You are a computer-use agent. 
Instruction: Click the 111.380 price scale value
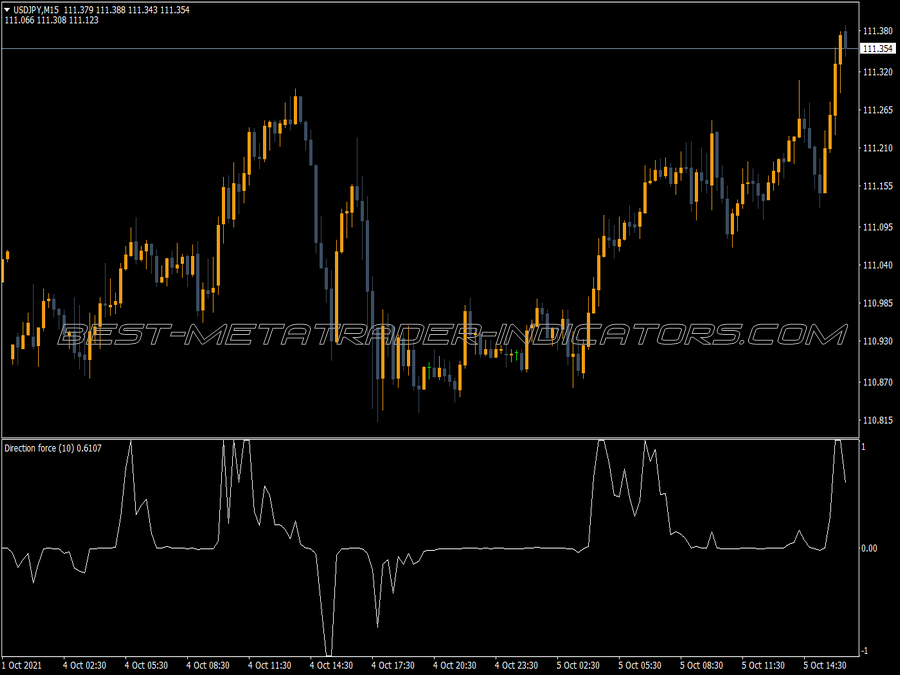[878, 31]
